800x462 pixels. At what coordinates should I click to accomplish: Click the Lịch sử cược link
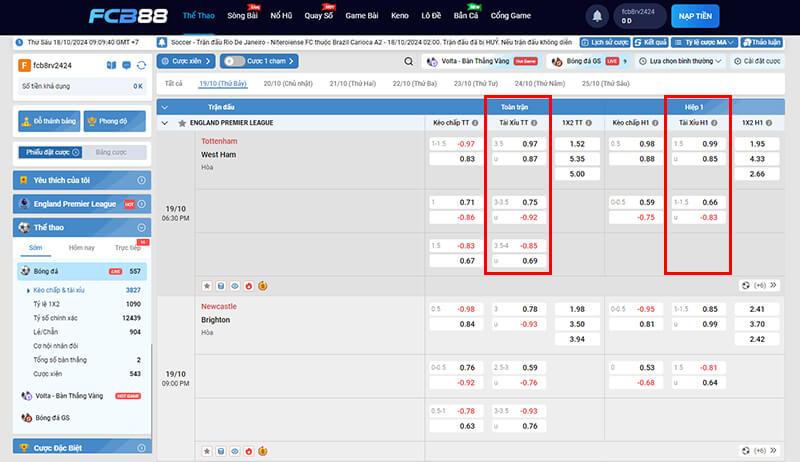point(605,43)
